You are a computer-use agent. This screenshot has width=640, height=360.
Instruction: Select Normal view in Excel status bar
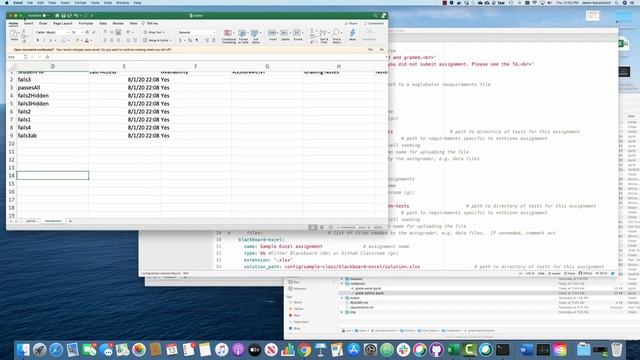coord(313,227)
